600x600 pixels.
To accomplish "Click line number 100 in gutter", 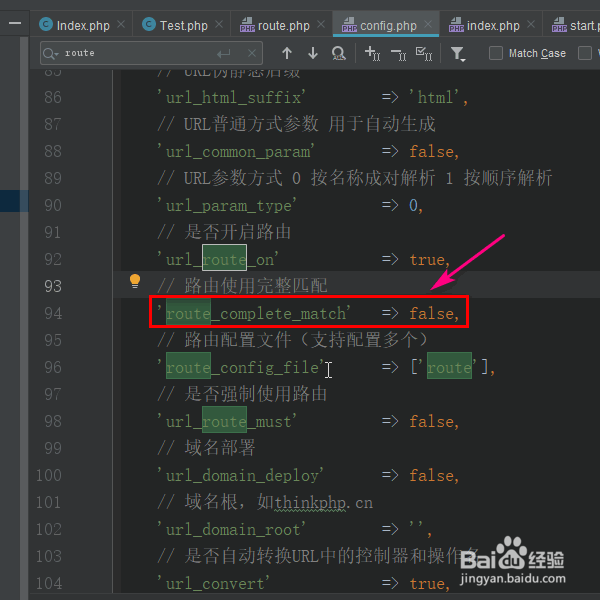I will [49, 476].
